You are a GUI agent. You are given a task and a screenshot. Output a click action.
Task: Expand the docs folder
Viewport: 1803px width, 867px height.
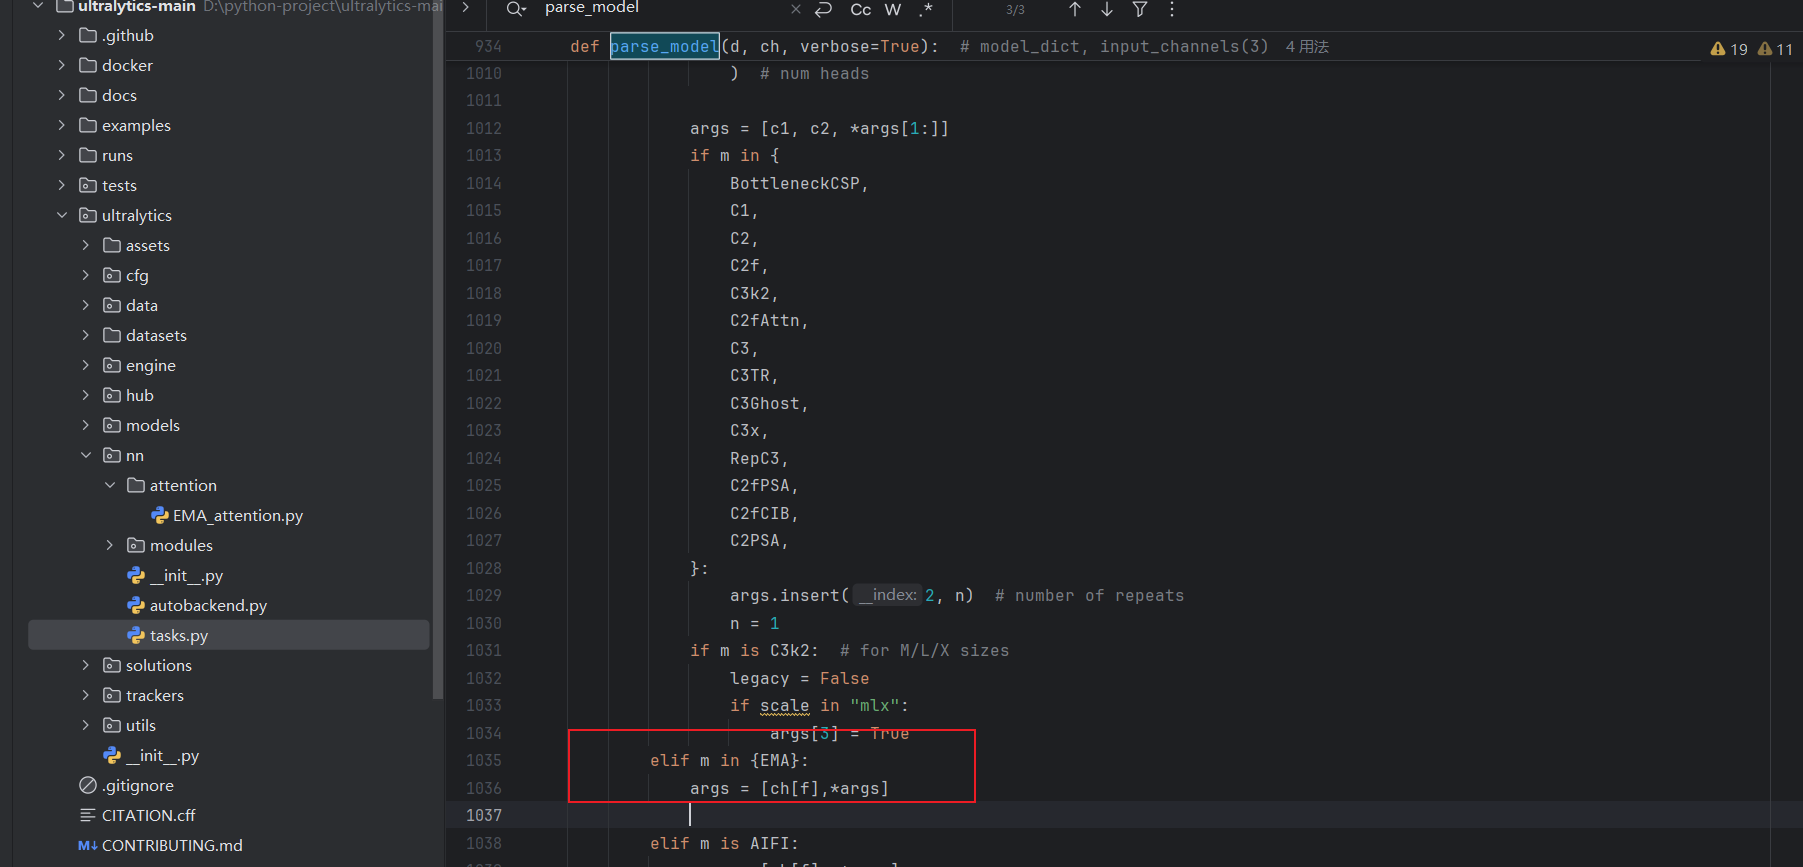pyautogui.click(x=62, y=95)
